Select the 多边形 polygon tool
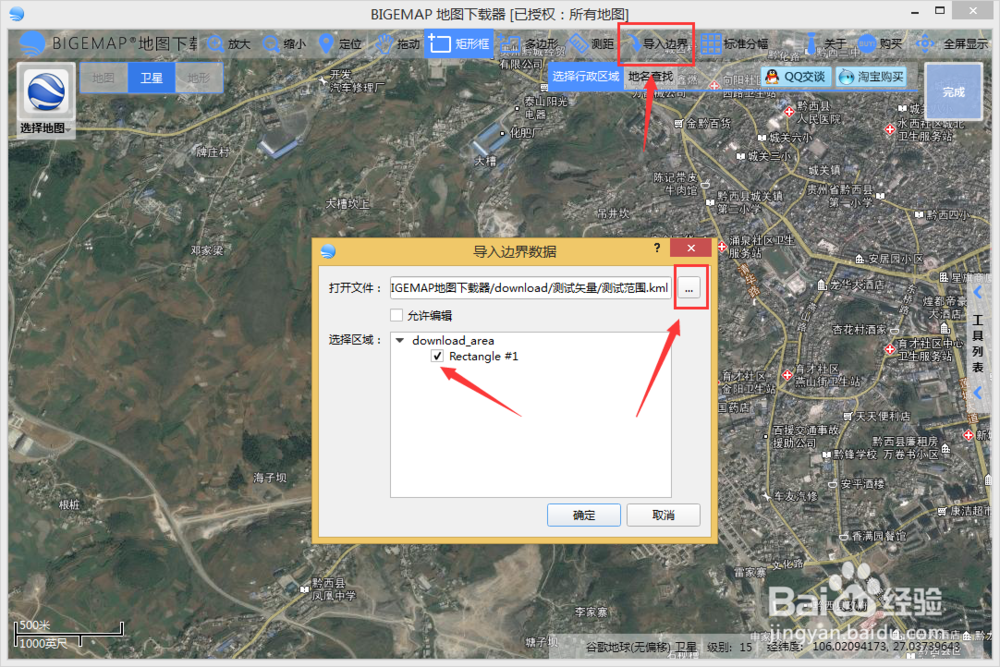Viewport: 1000px width, 667px height. click(528, 43)
